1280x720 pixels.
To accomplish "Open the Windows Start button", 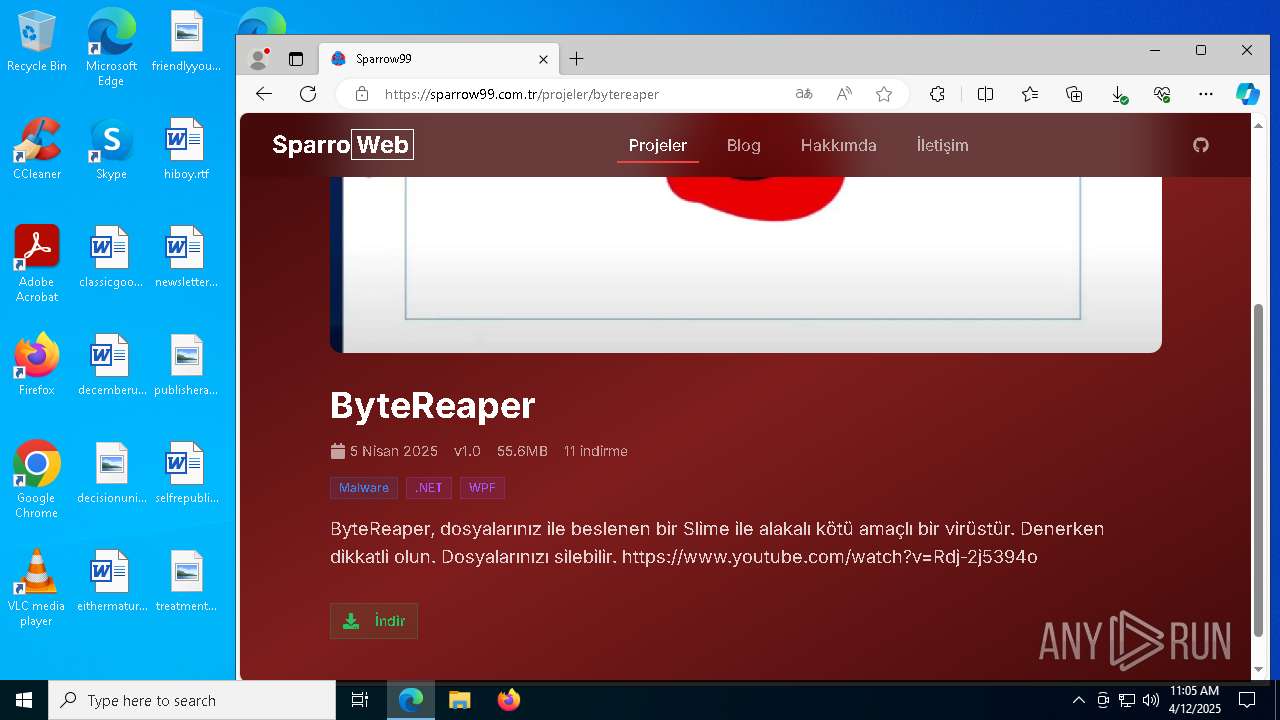I will click(24, 700).
